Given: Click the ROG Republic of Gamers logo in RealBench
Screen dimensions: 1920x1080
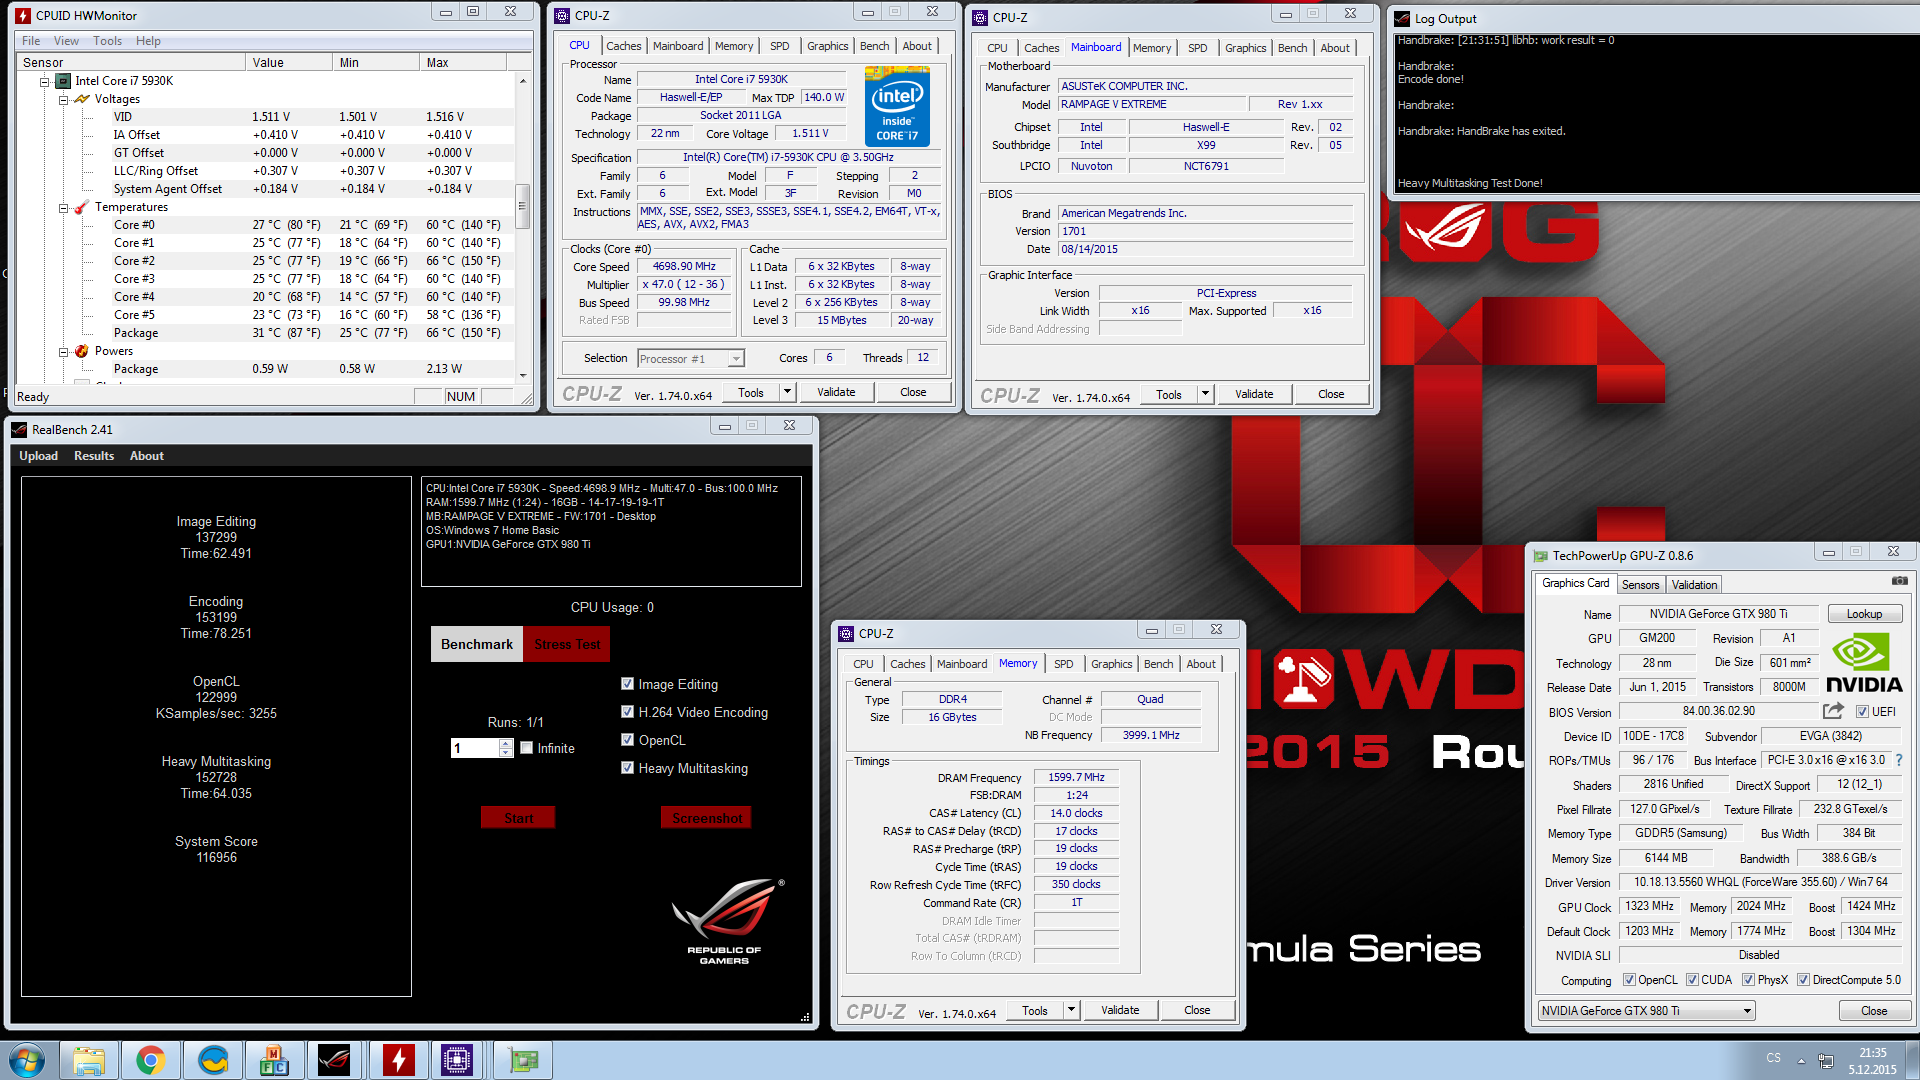Looking at the screenshot, I should tap(727, 922).
